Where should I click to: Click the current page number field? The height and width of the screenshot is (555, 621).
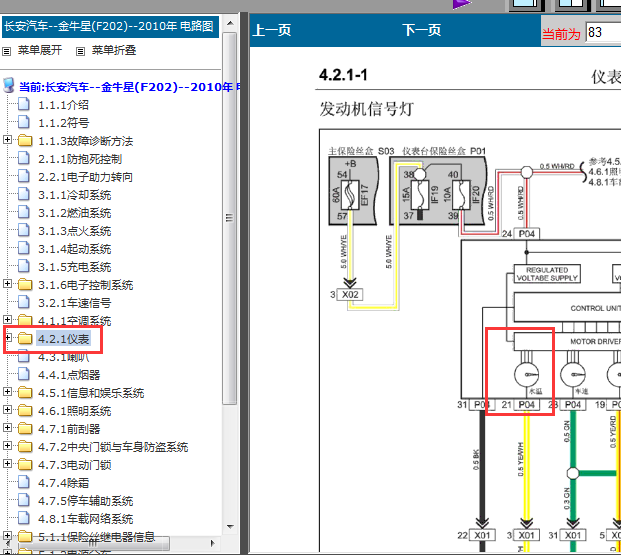(x=603, y=32)
